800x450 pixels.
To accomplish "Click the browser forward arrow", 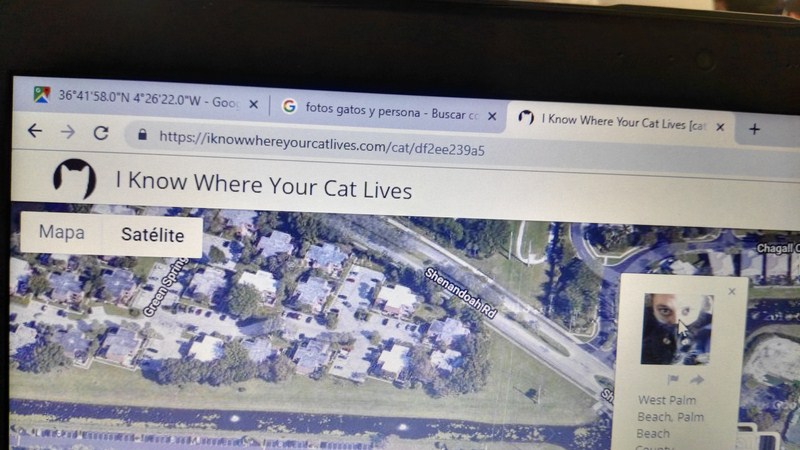I will [68, 132].
